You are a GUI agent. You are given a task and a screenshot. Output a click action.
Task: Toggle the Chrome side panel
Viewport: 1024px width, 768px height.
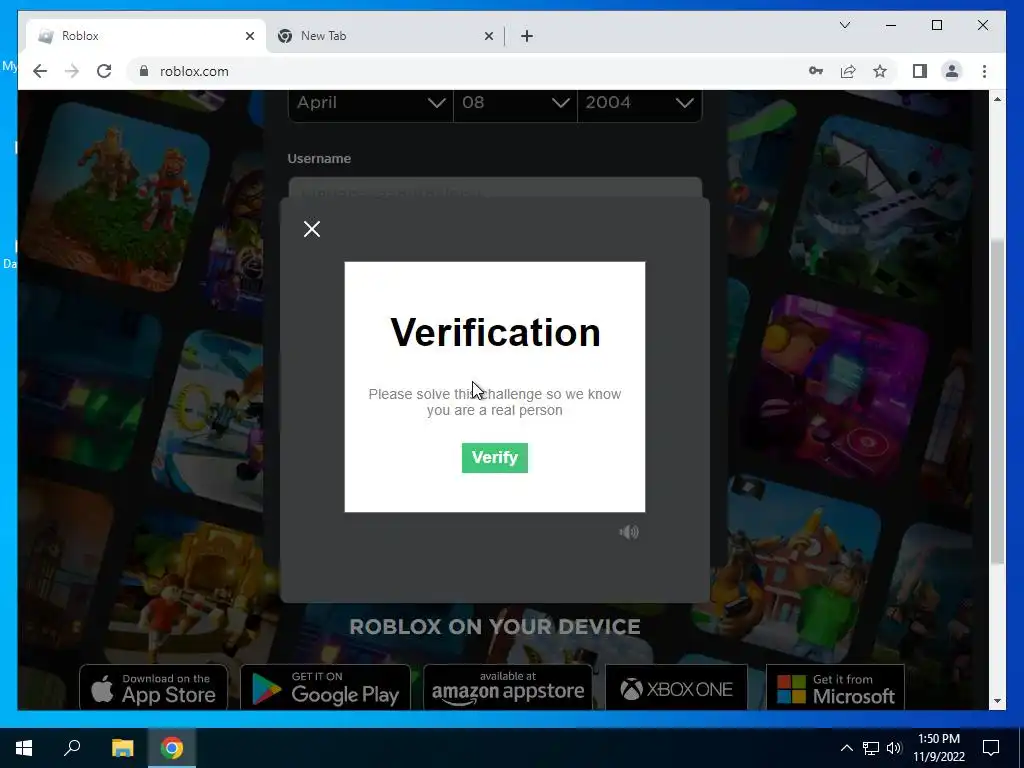pos(920,71)
